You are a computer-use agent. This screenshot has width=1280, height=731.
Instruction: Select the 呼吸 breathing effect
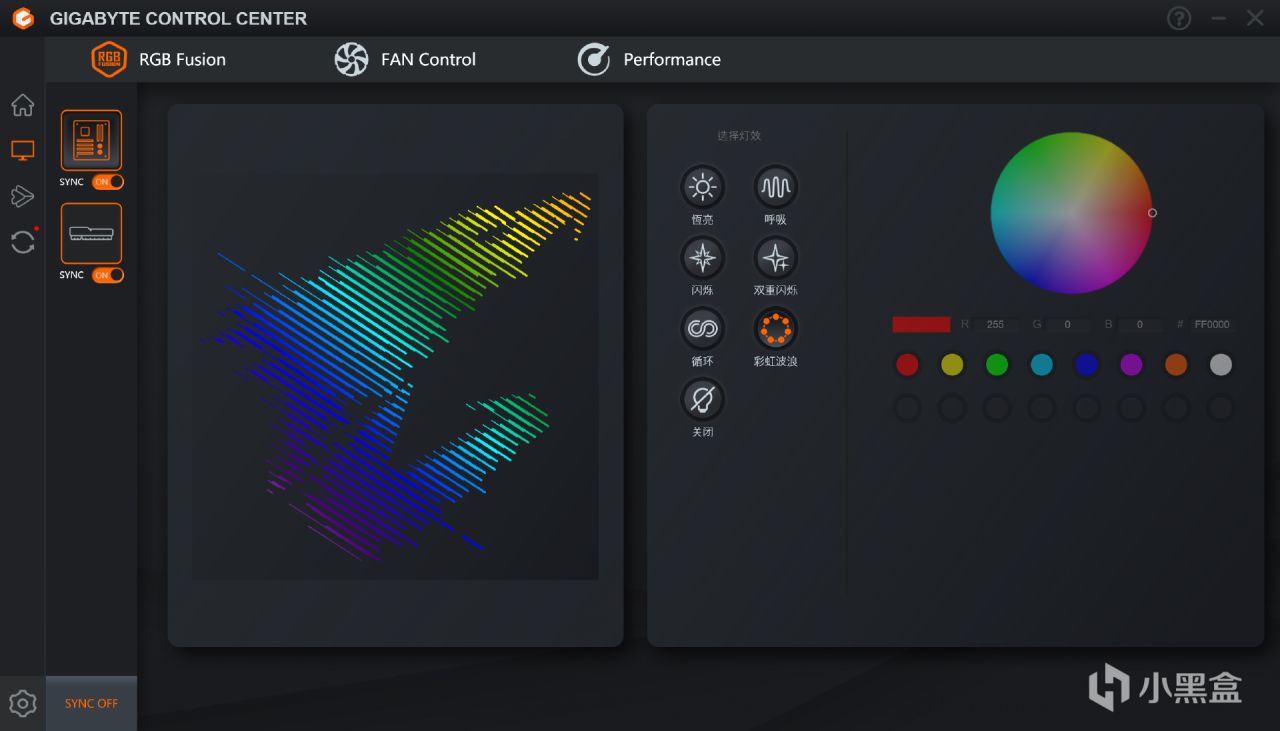[x=775, y=187]
